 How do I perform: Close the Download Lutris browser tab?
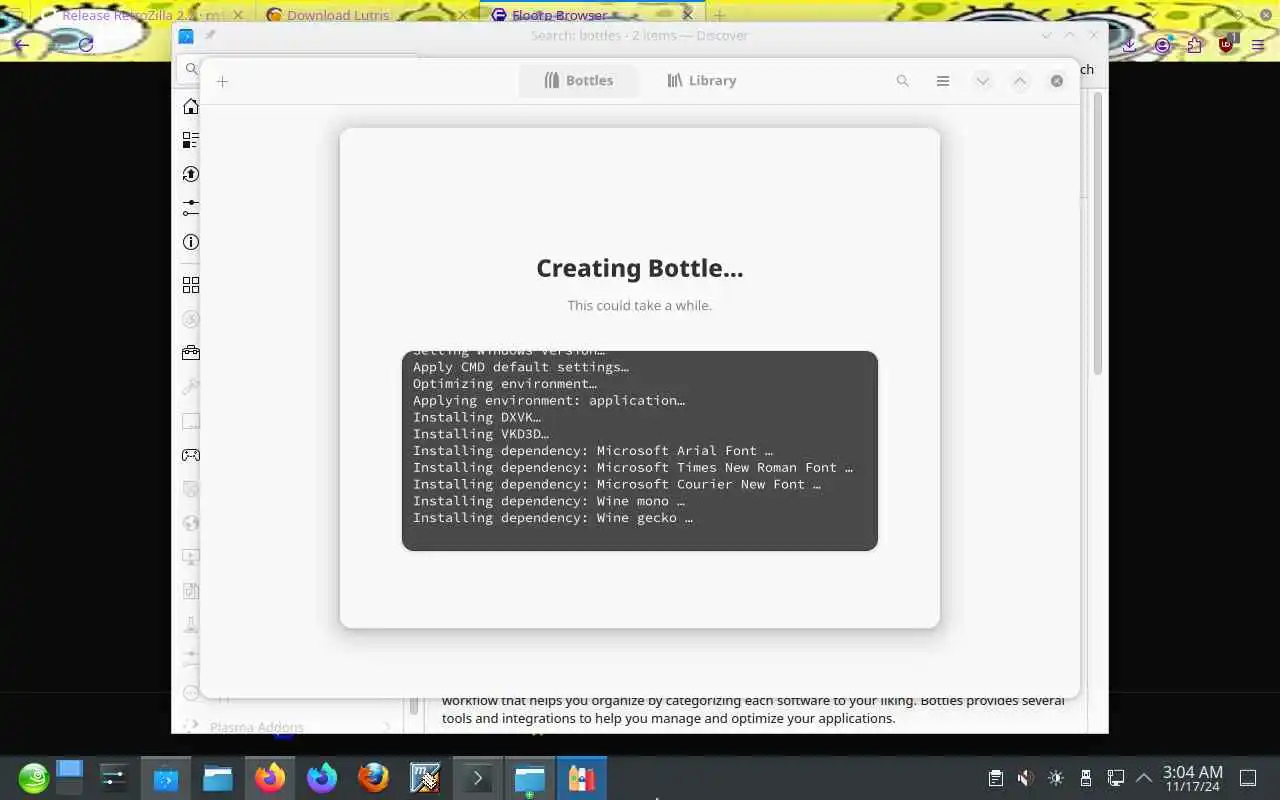tap(462, 15)
